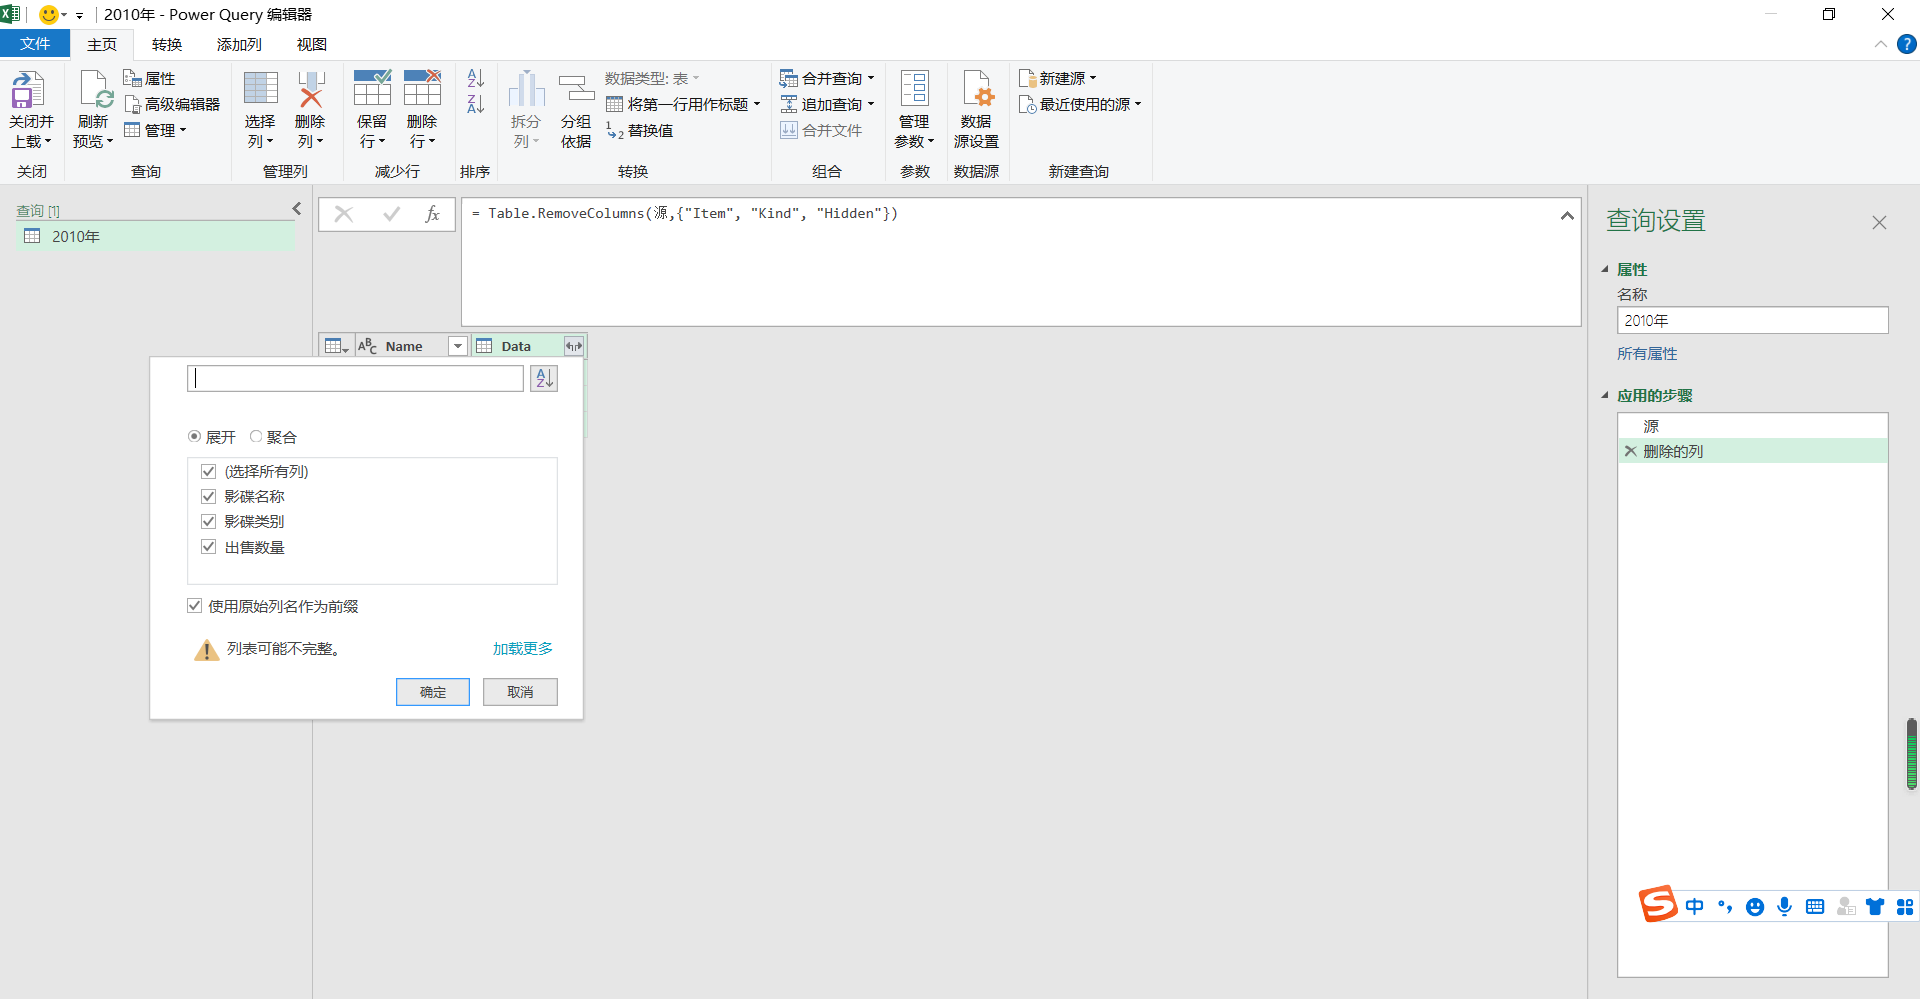Viewport: 1920px width, 999px height.
Task: Click the fx formula button
Action: click(x=432, y=214)
